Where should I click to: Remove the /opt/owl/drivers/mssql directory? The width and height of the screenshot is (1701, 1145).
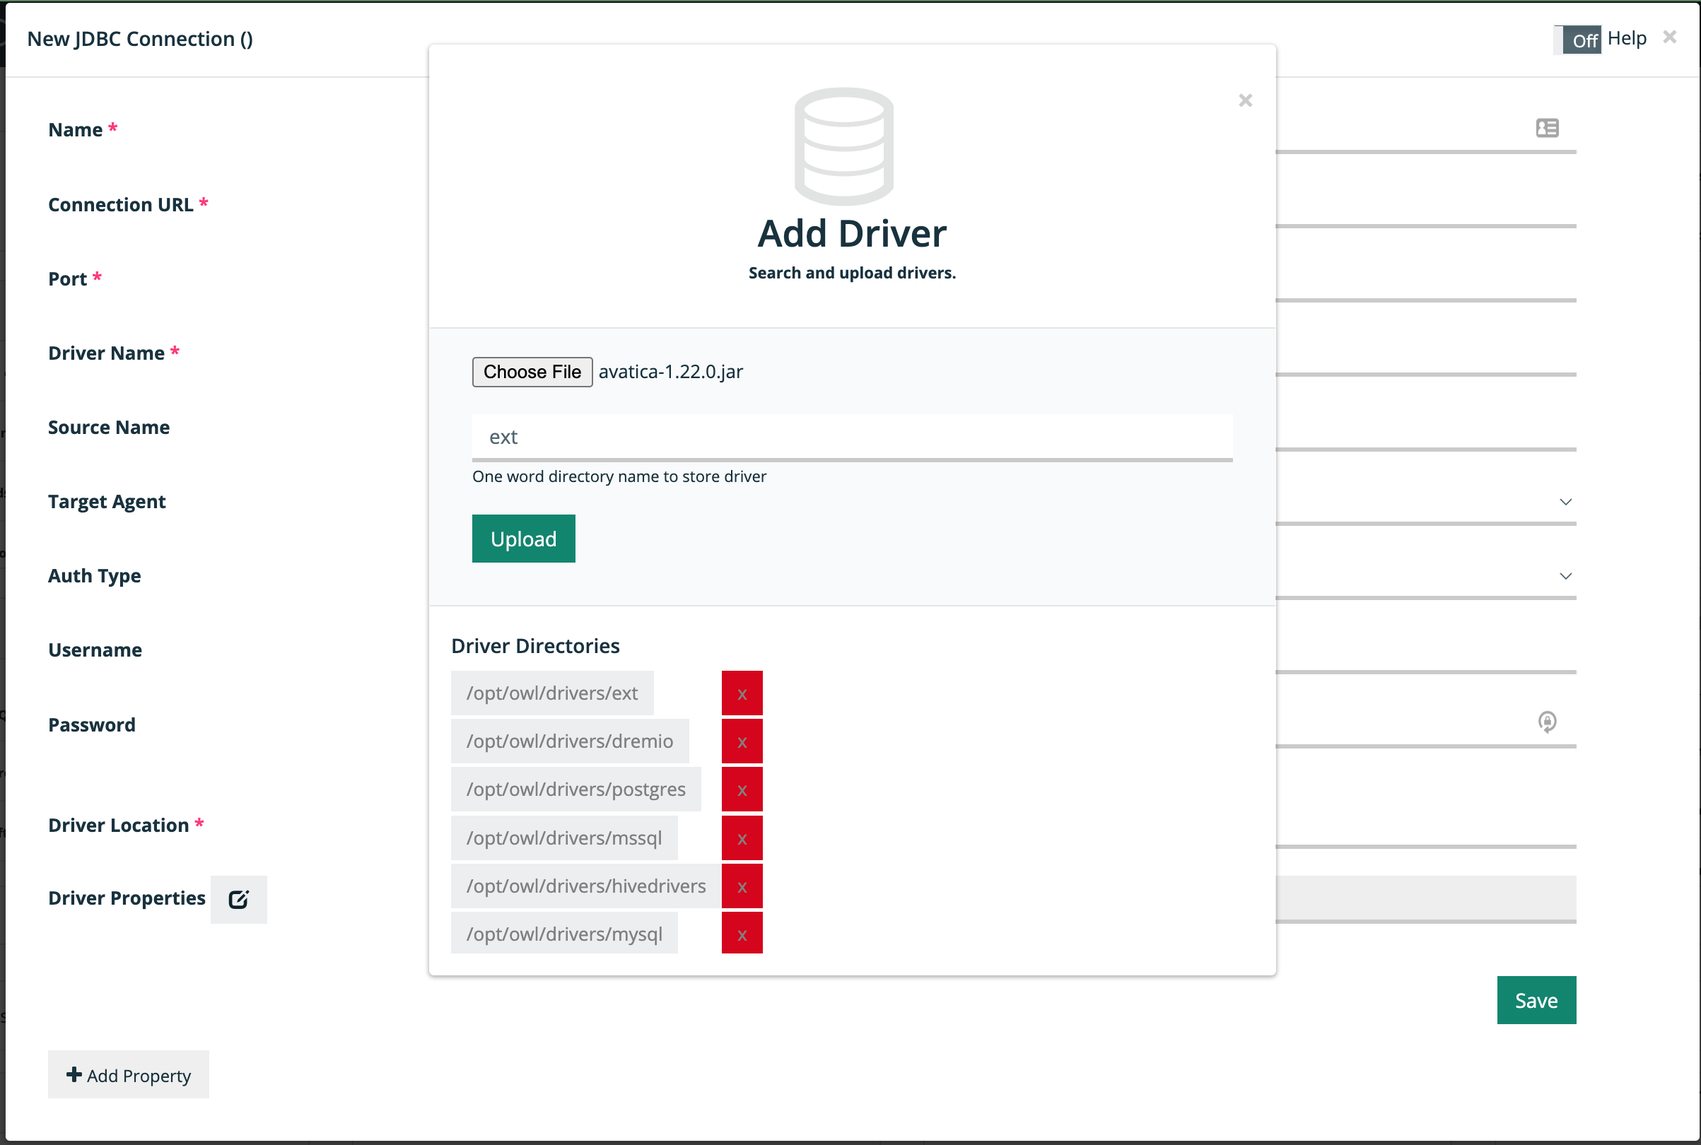742,837
